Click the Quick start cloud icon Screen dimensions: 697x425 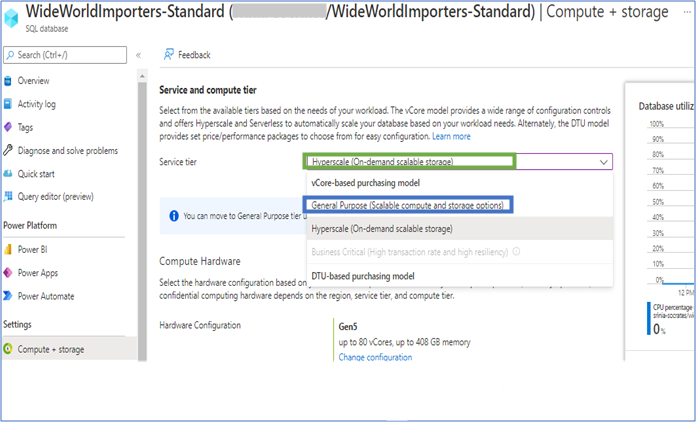(8, 174)
